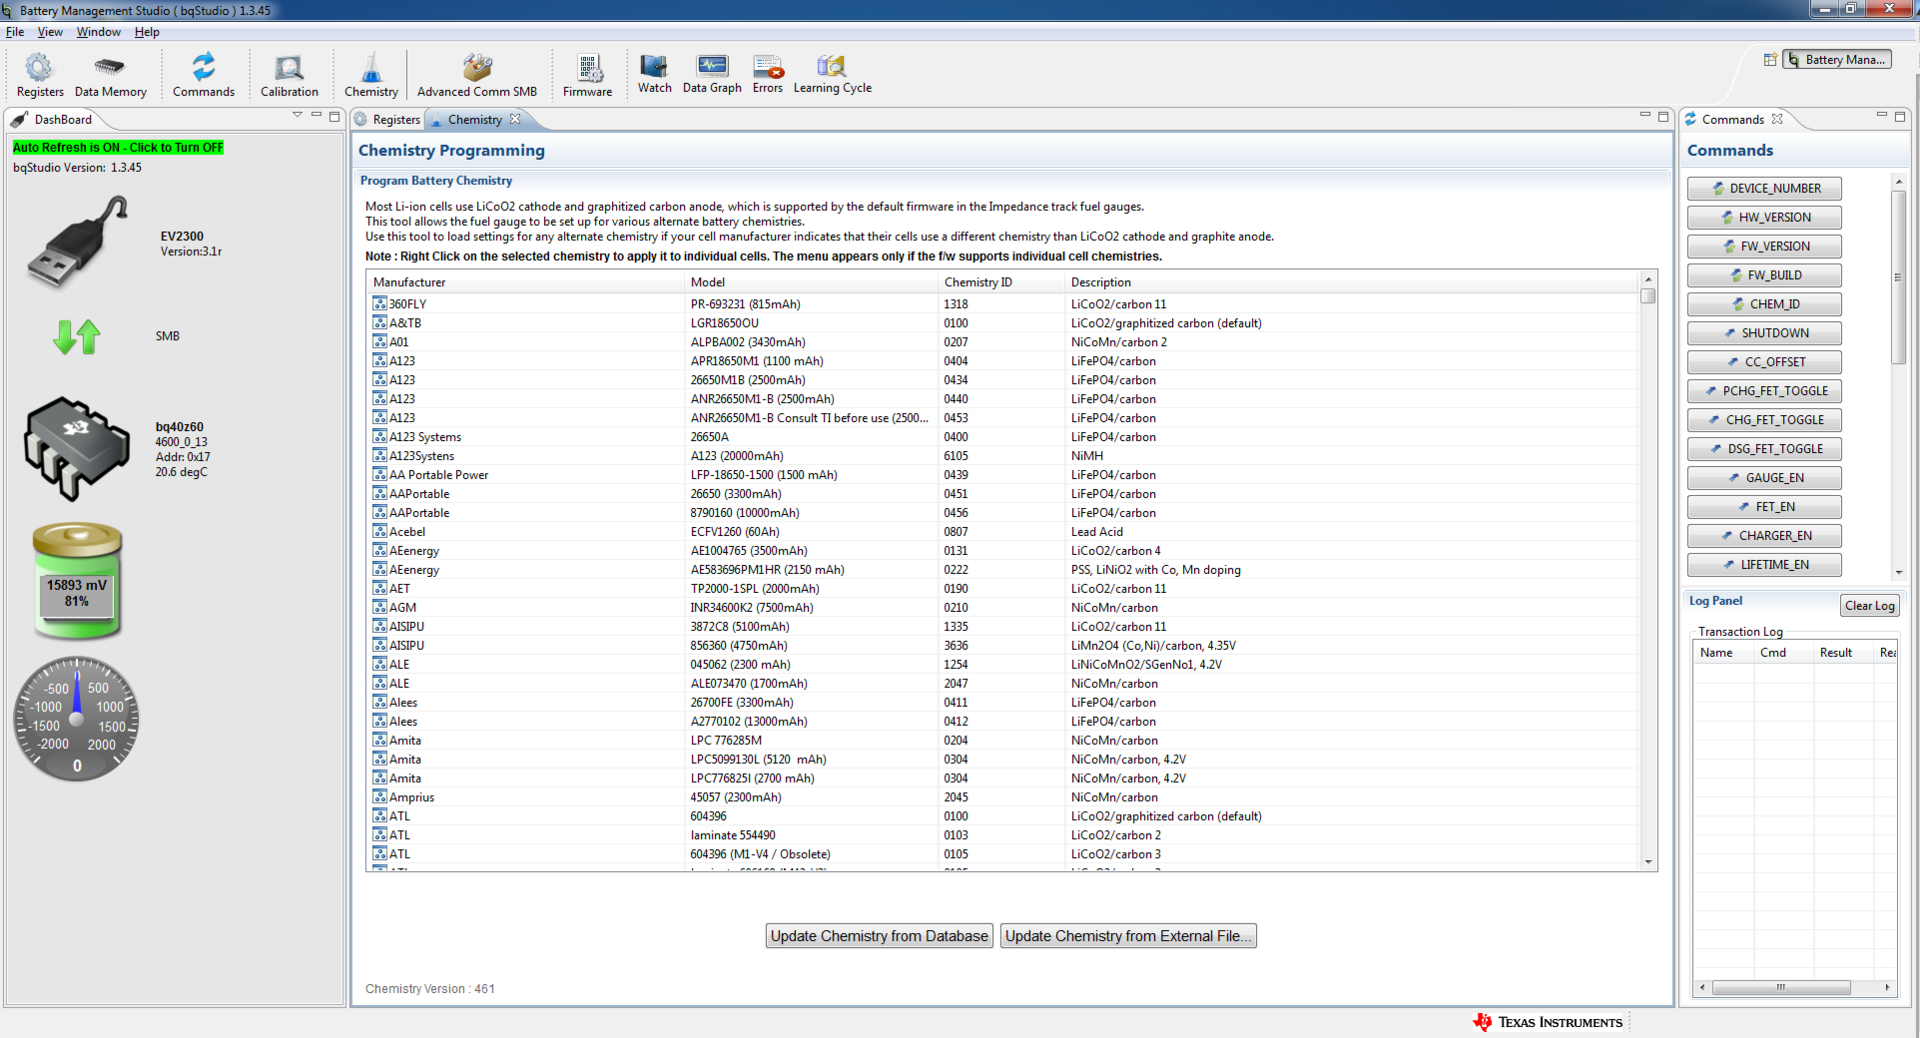Toggle the precharge FET with PCHG_FET_TOGGLE
Image resolution: width=1920 pixels, height=1038 pixels.
pos(1764,391)
